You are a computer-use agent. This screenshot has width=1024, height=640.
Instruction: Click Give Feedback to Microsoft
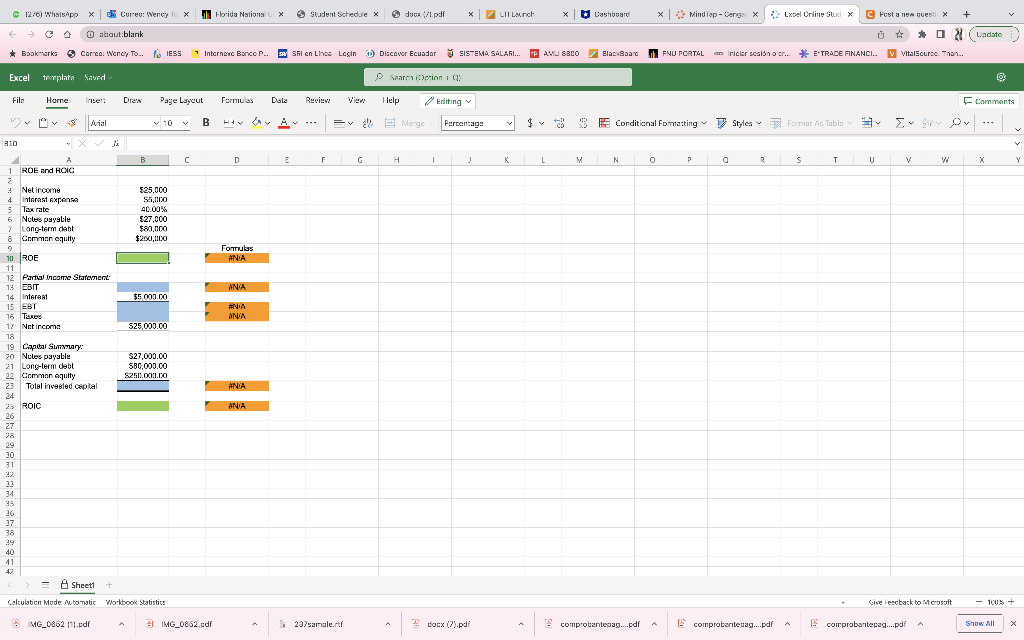(910, 602)
